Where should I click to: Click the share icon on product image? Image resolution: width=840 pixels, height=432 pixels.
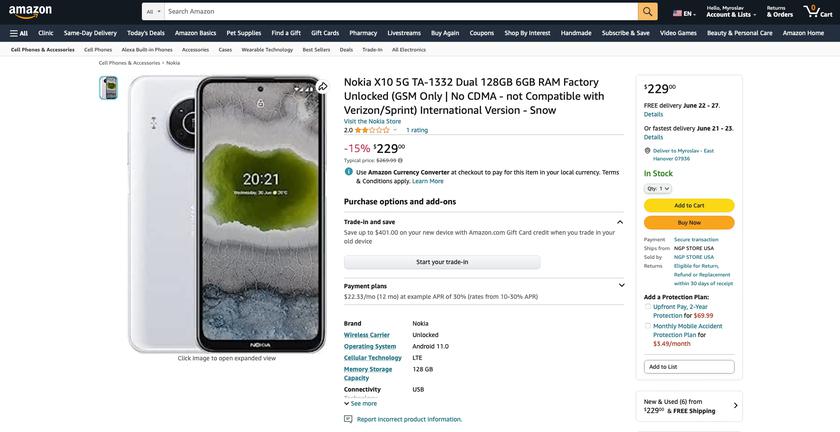pyautogui.click(x=322, y=87)
